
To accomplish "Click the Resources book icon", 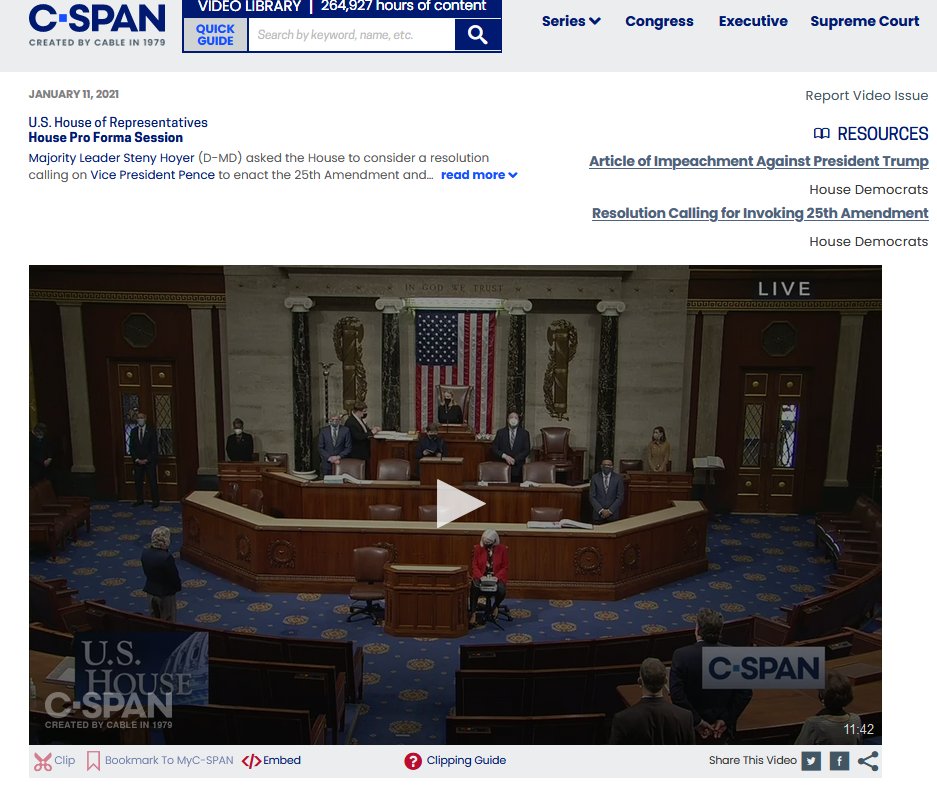I will click(822, 133).
